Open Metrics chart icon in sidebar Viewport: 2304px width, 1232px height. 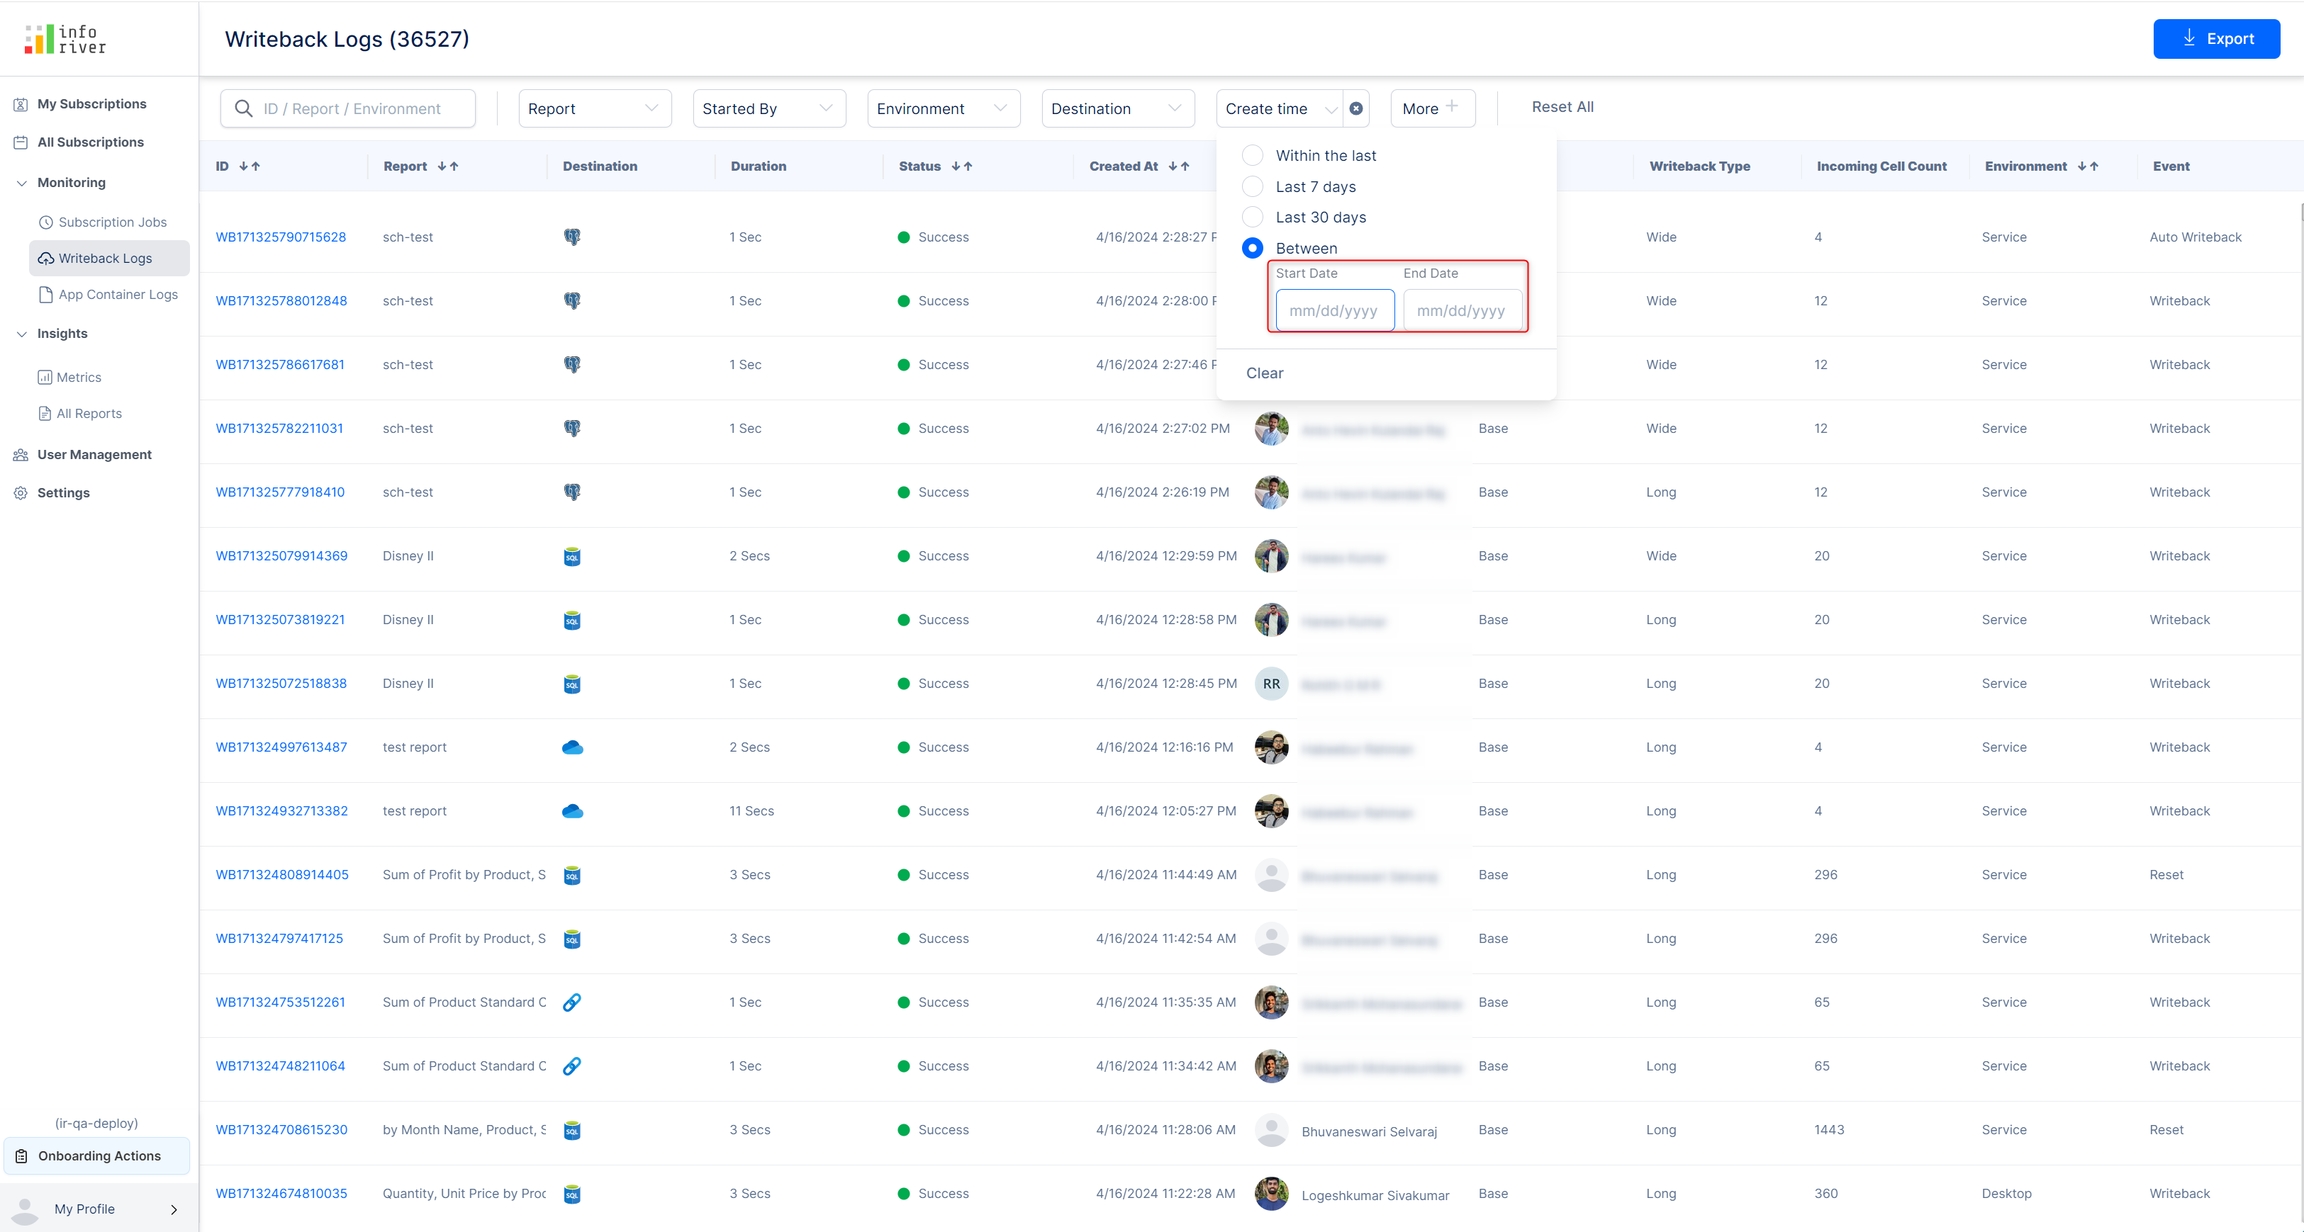[x=45, y=377]
